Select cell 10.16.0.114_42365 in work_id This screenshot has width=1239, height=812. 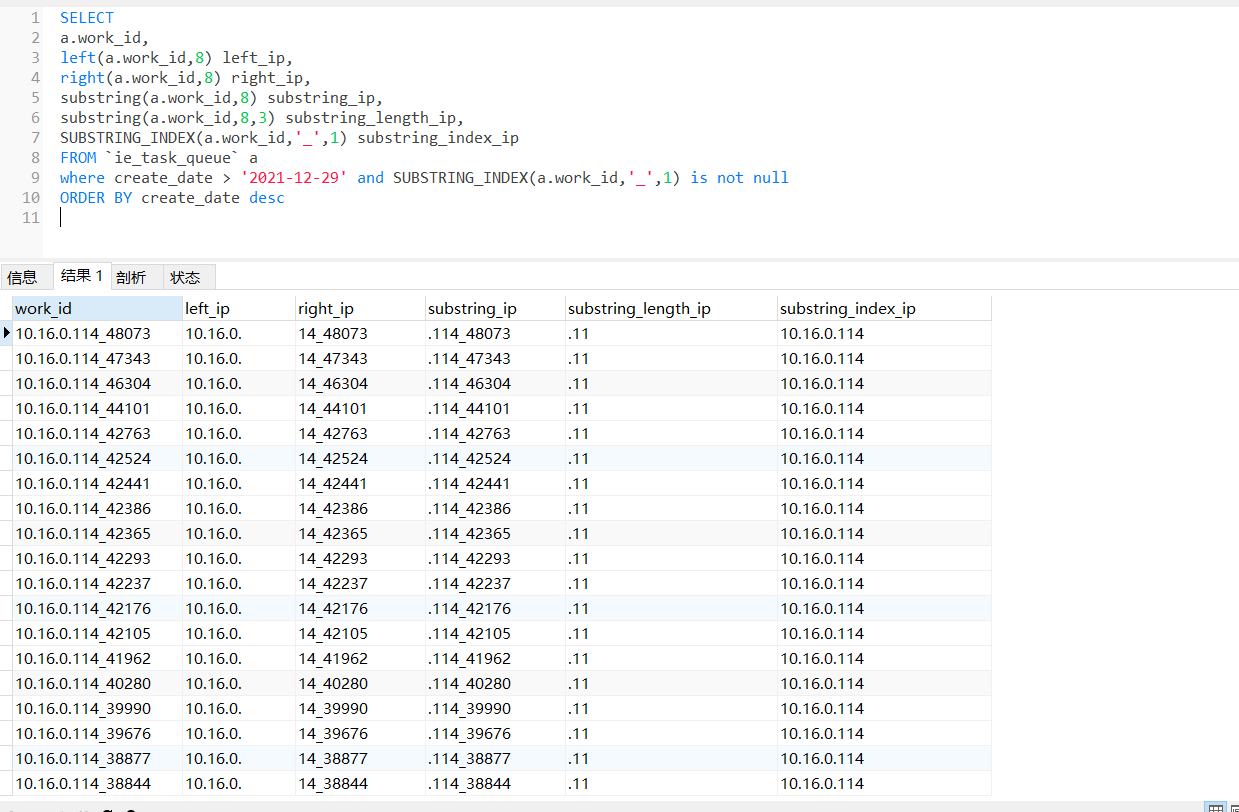[97, 533]
